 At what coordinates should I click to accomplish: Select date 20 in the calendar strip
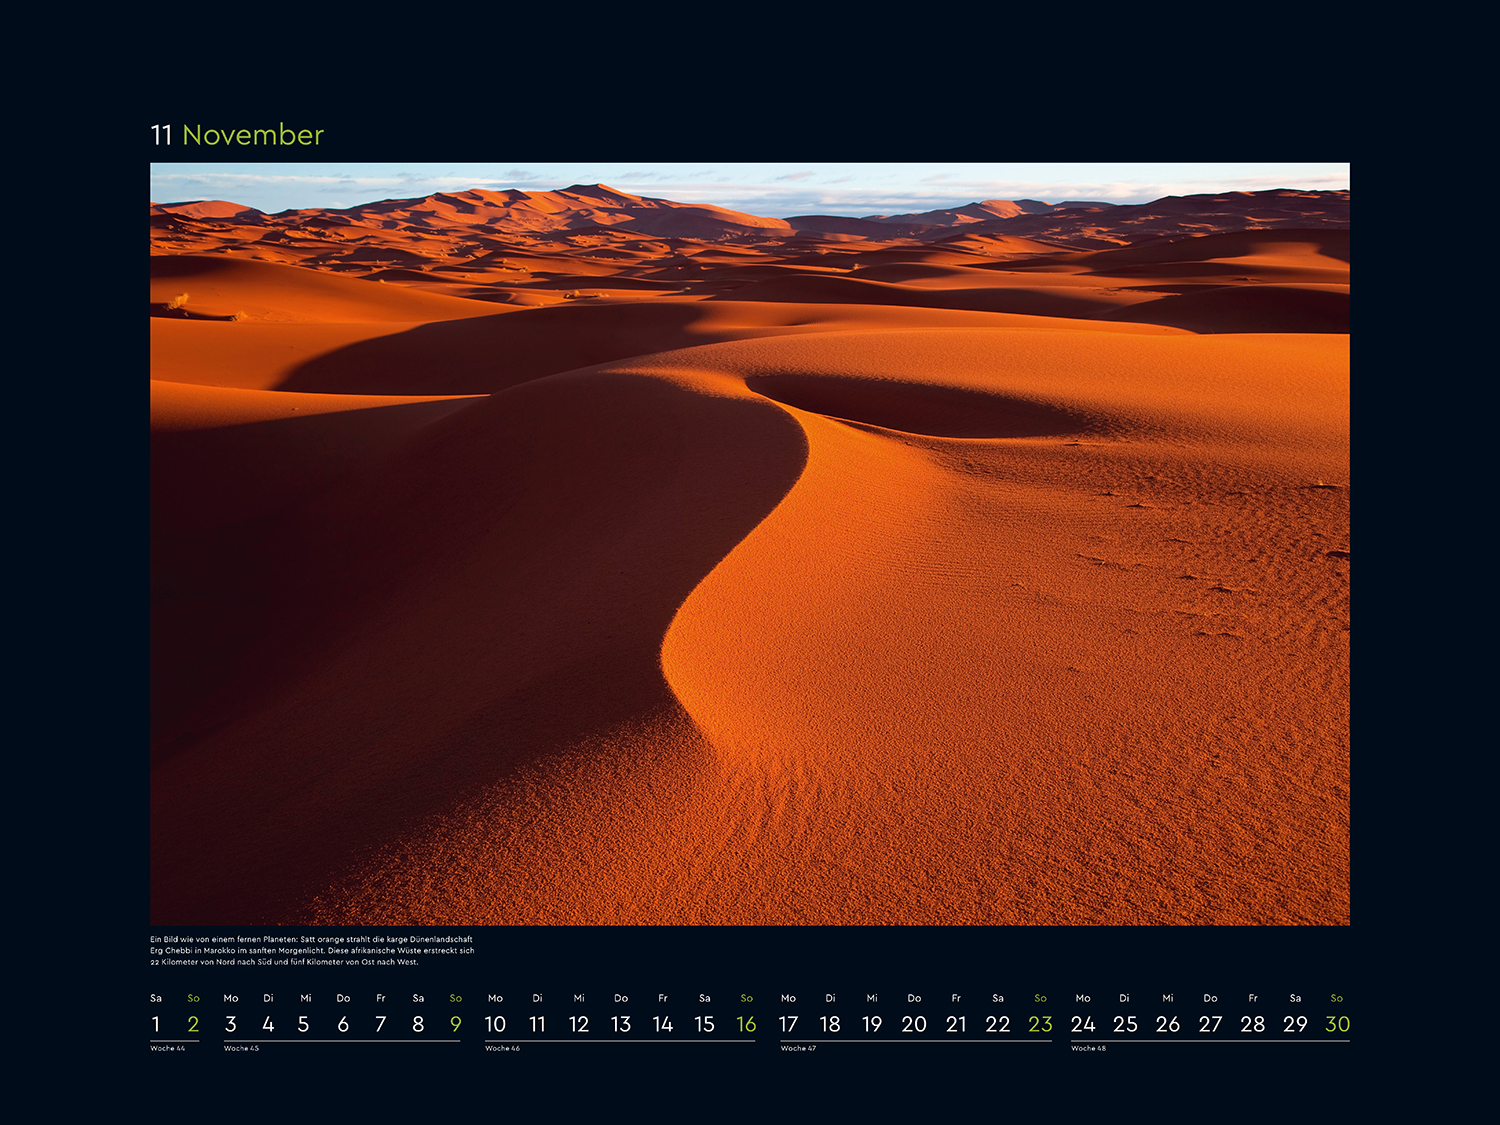pyautogui.click(x=914, y=1024)
